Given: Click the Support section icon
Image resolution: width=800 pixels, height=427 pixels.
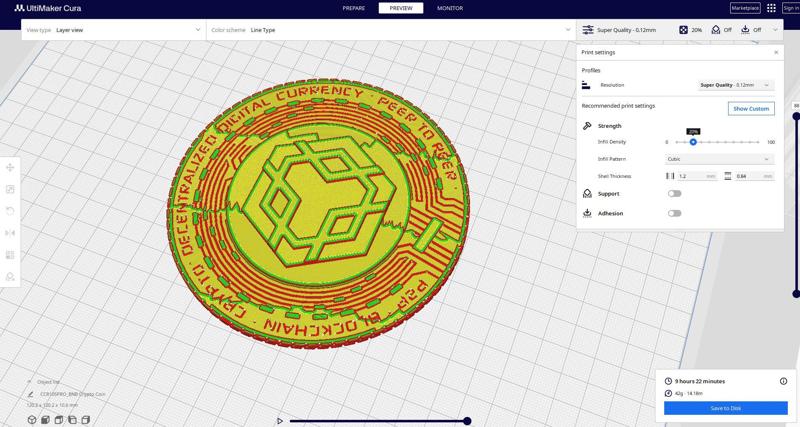Looking at the screenshot, I should [x=587, y=194].
